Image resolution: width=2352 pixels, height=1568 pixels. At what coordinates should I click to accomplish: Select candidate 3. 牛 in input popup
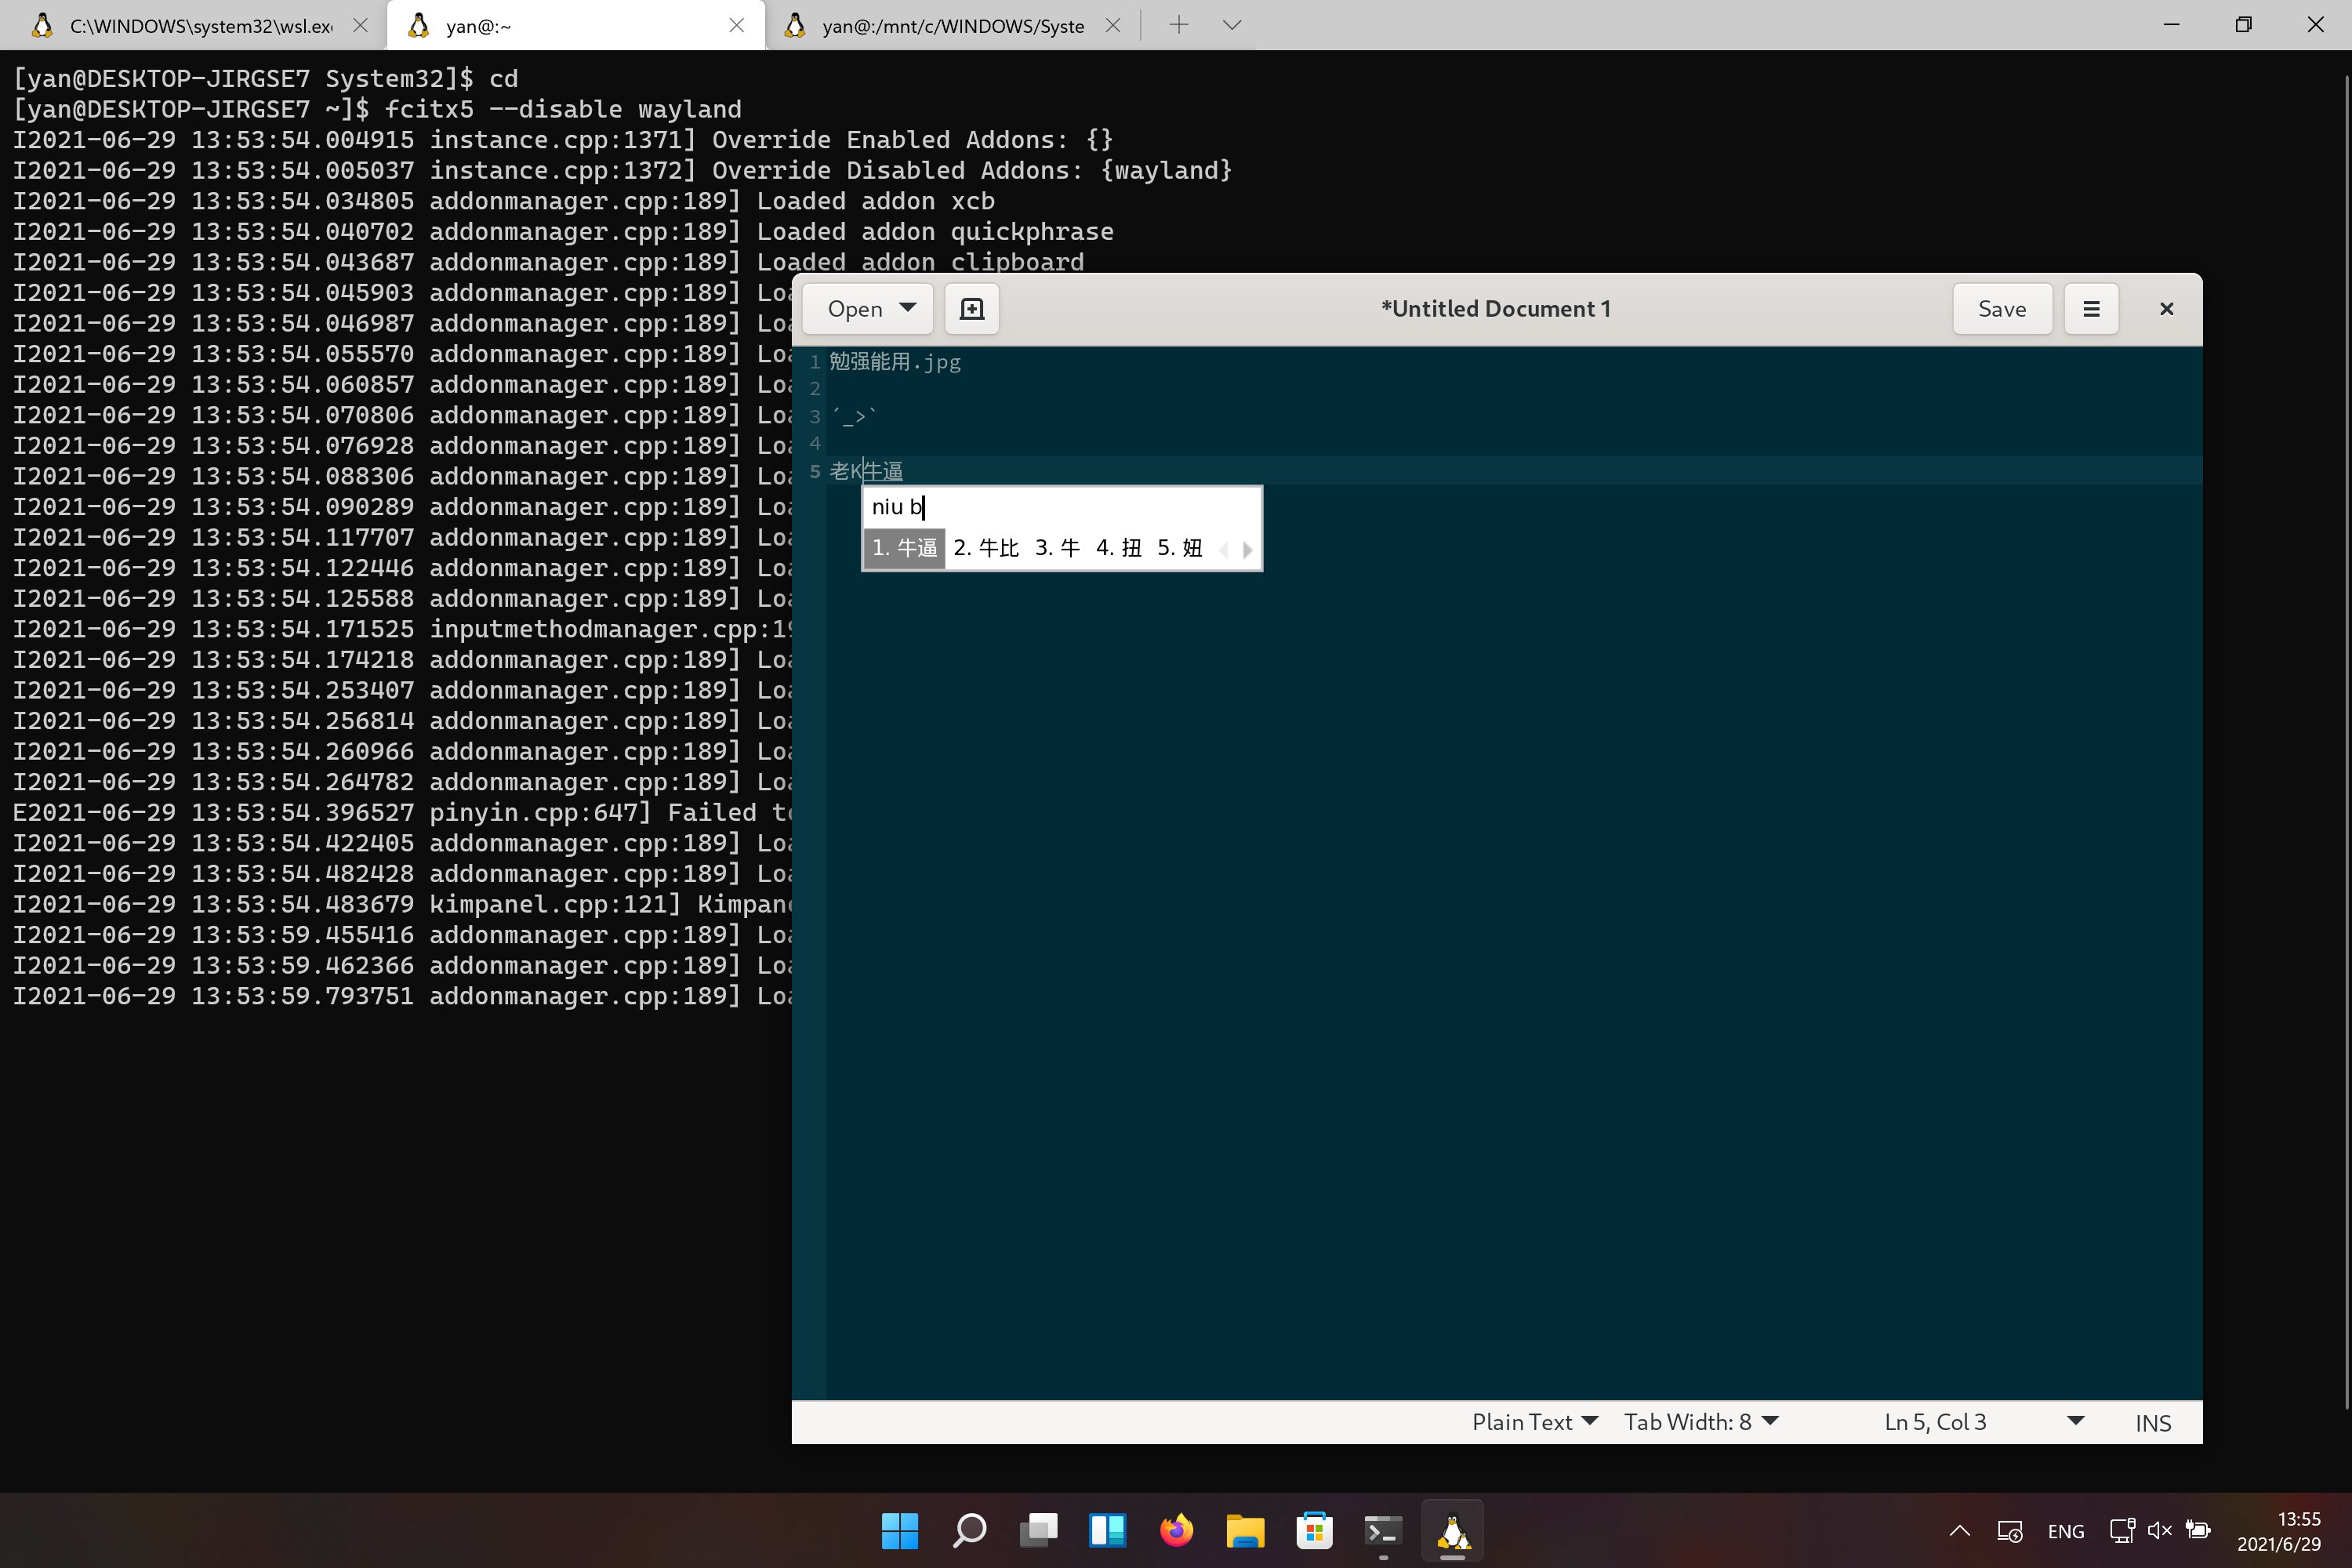(1057, 548)
